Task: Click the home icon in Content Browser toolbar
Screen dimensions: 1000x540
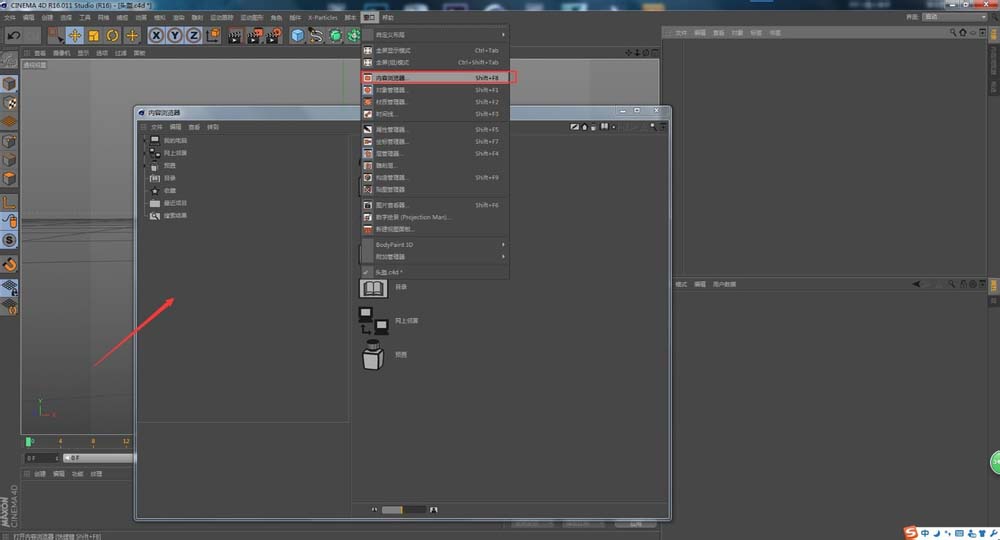Action: pos(584,127)
